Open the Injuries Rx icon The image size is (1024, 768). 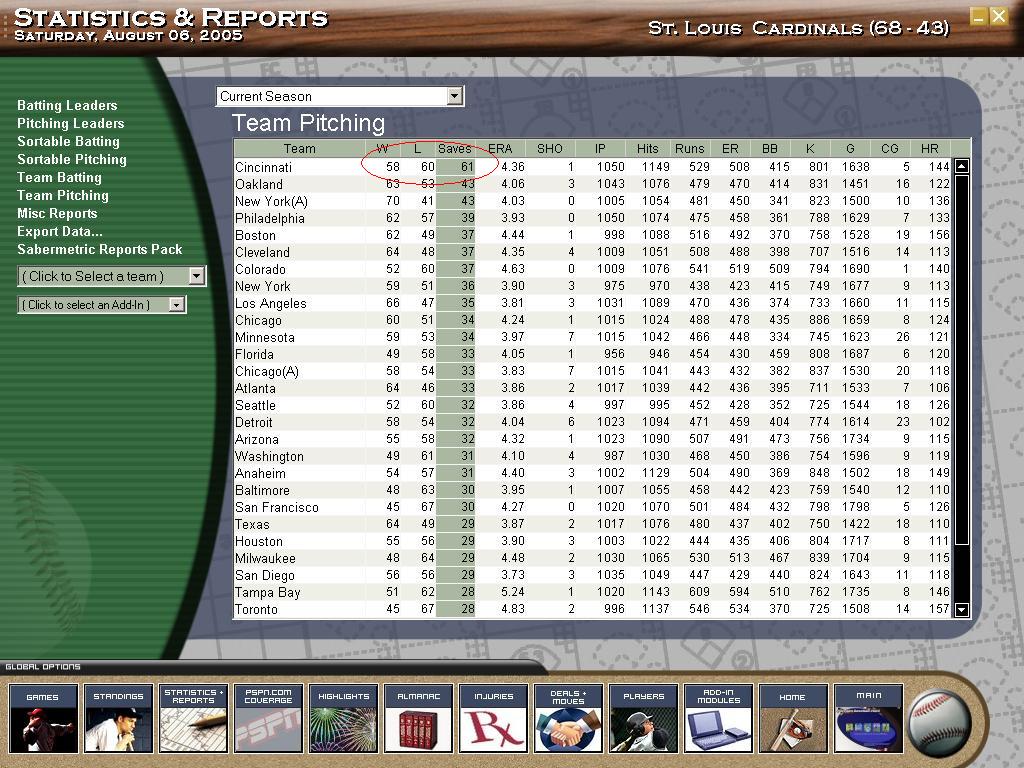pyautogui.click(x=494, y=718)
